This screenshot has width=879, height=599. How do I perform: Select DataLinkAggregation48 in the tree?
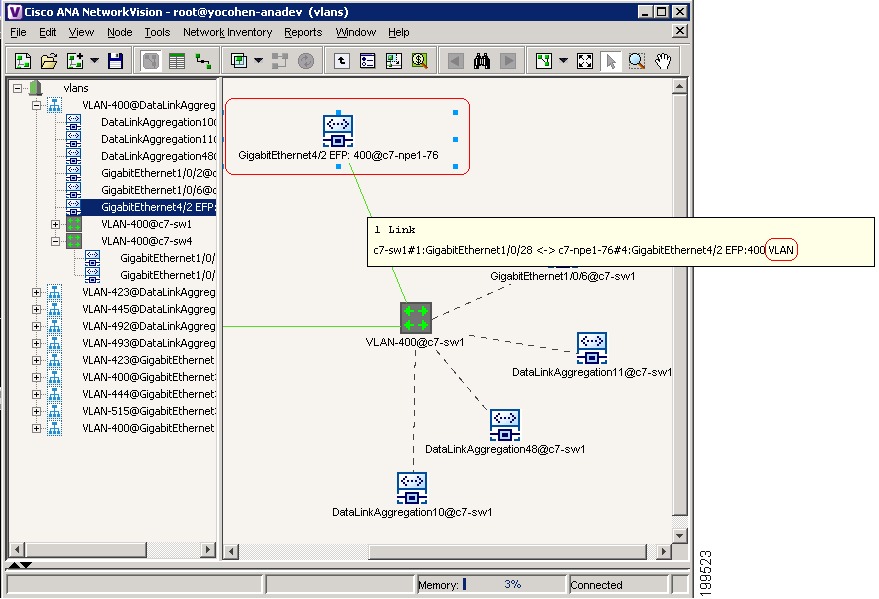(x=158, y=156)
